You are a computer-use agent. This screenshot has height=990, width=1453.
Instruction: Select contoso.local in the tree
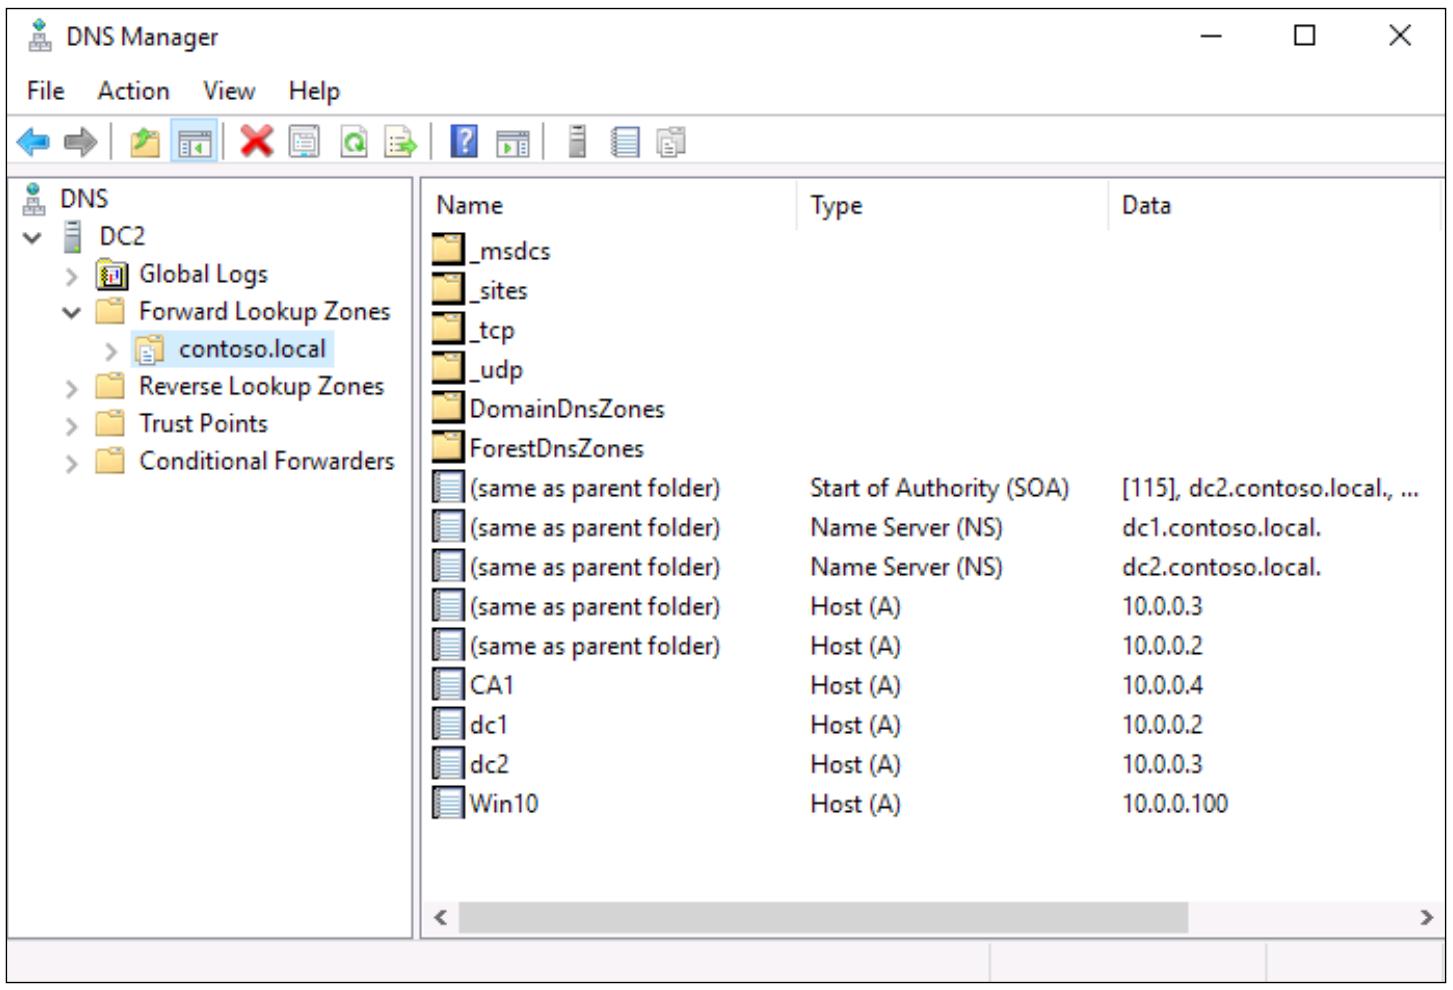pyautogui.click(x=252, y=349)
